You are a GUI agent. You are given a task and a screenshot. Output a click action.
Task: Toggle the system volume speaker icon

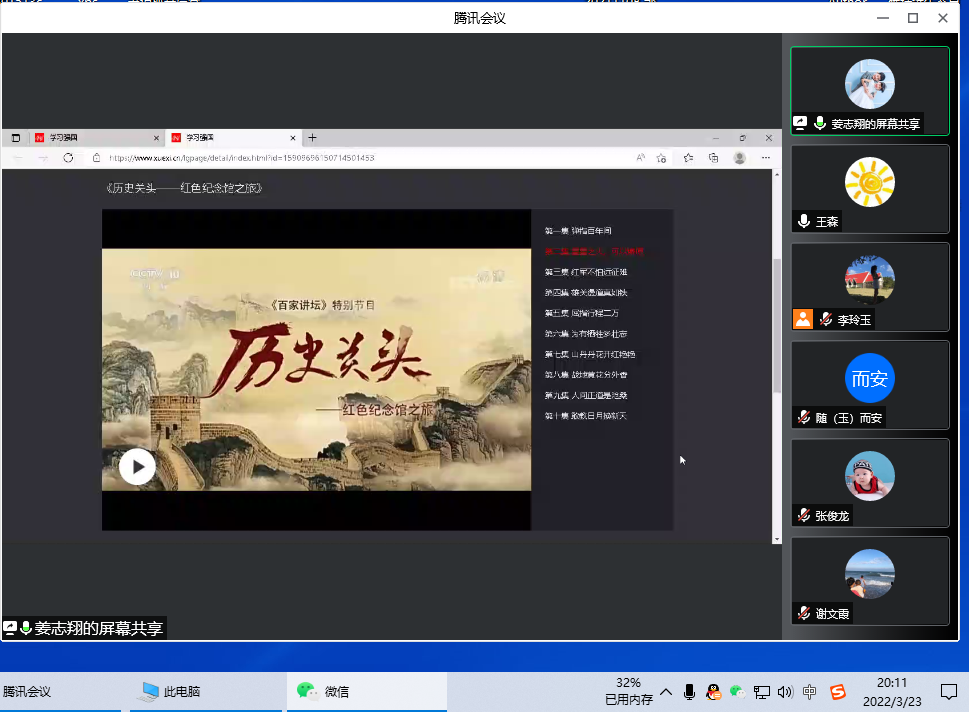click(x=785, y=691)
